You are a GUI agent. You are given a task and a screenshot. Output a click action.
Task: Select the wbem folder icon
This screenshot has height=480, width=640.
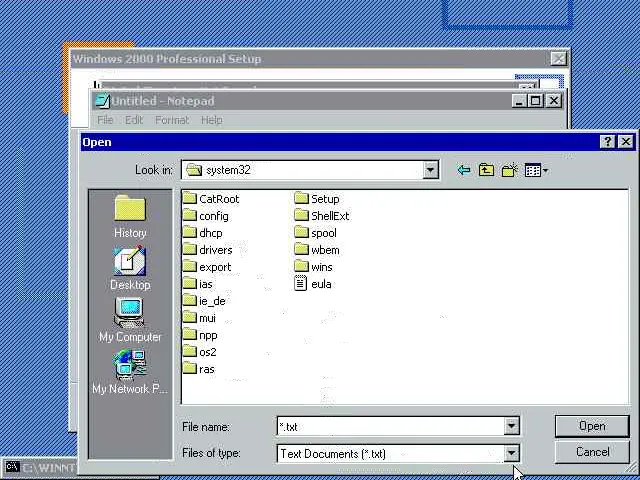(301, 250)
